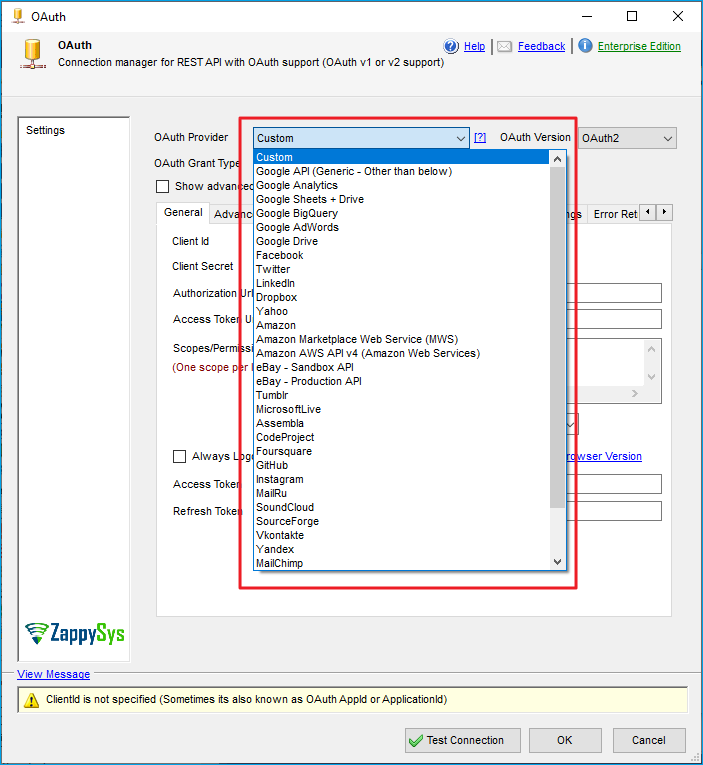Click the [?] provider help link
This screenshot has width=703, height=765.
[480, 138]
